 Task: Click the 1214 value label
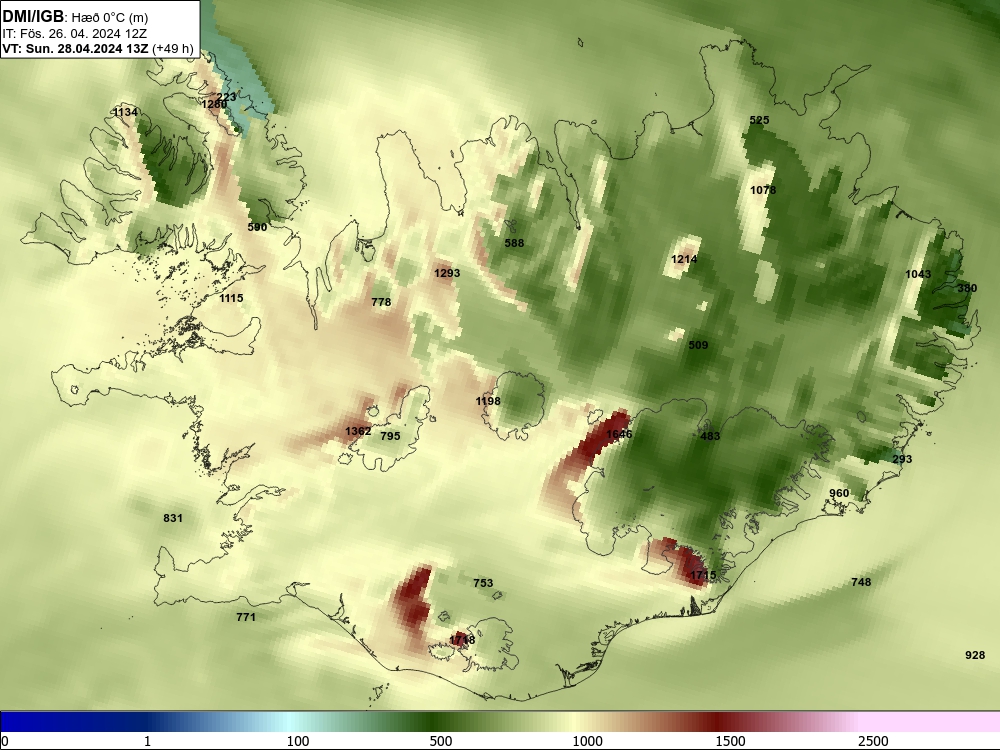click(684, 259)
